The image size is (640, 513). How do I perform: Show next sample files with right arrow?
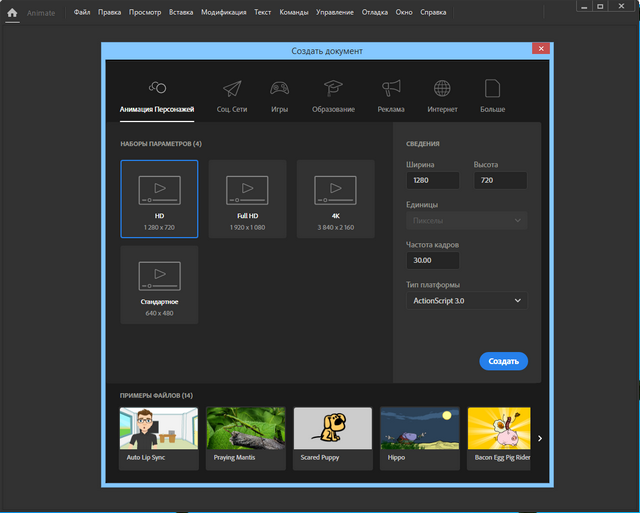tap(540, 438)
